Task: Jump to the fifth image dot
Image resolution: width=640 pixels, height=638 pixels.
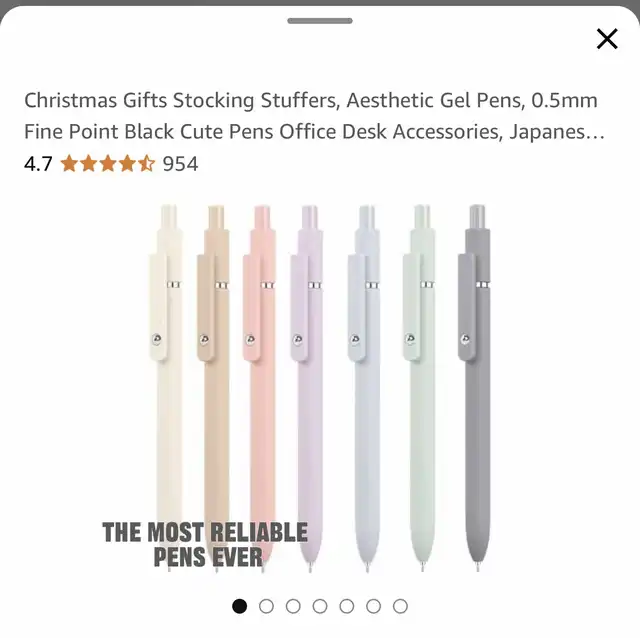Action: pyautogui.click(x=347, y=606)
